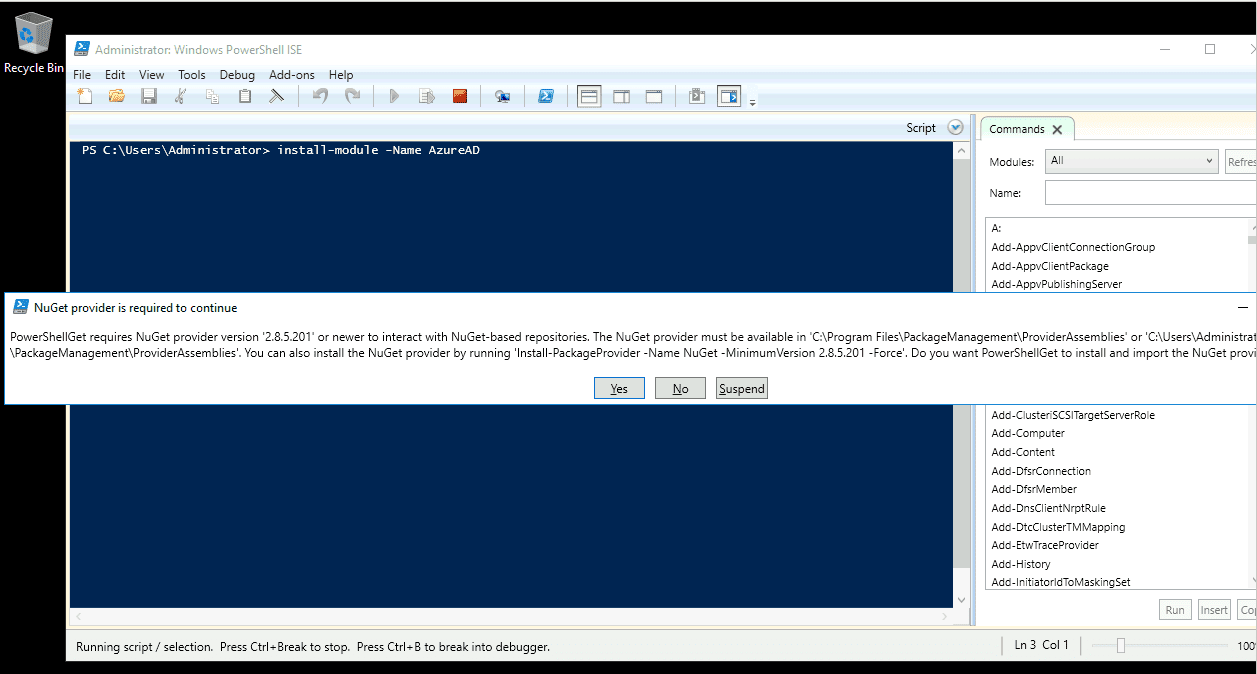Click the New Remote PowerShell Tab icon
Viewport: 1257px width, 674px height.
[503, 96]
